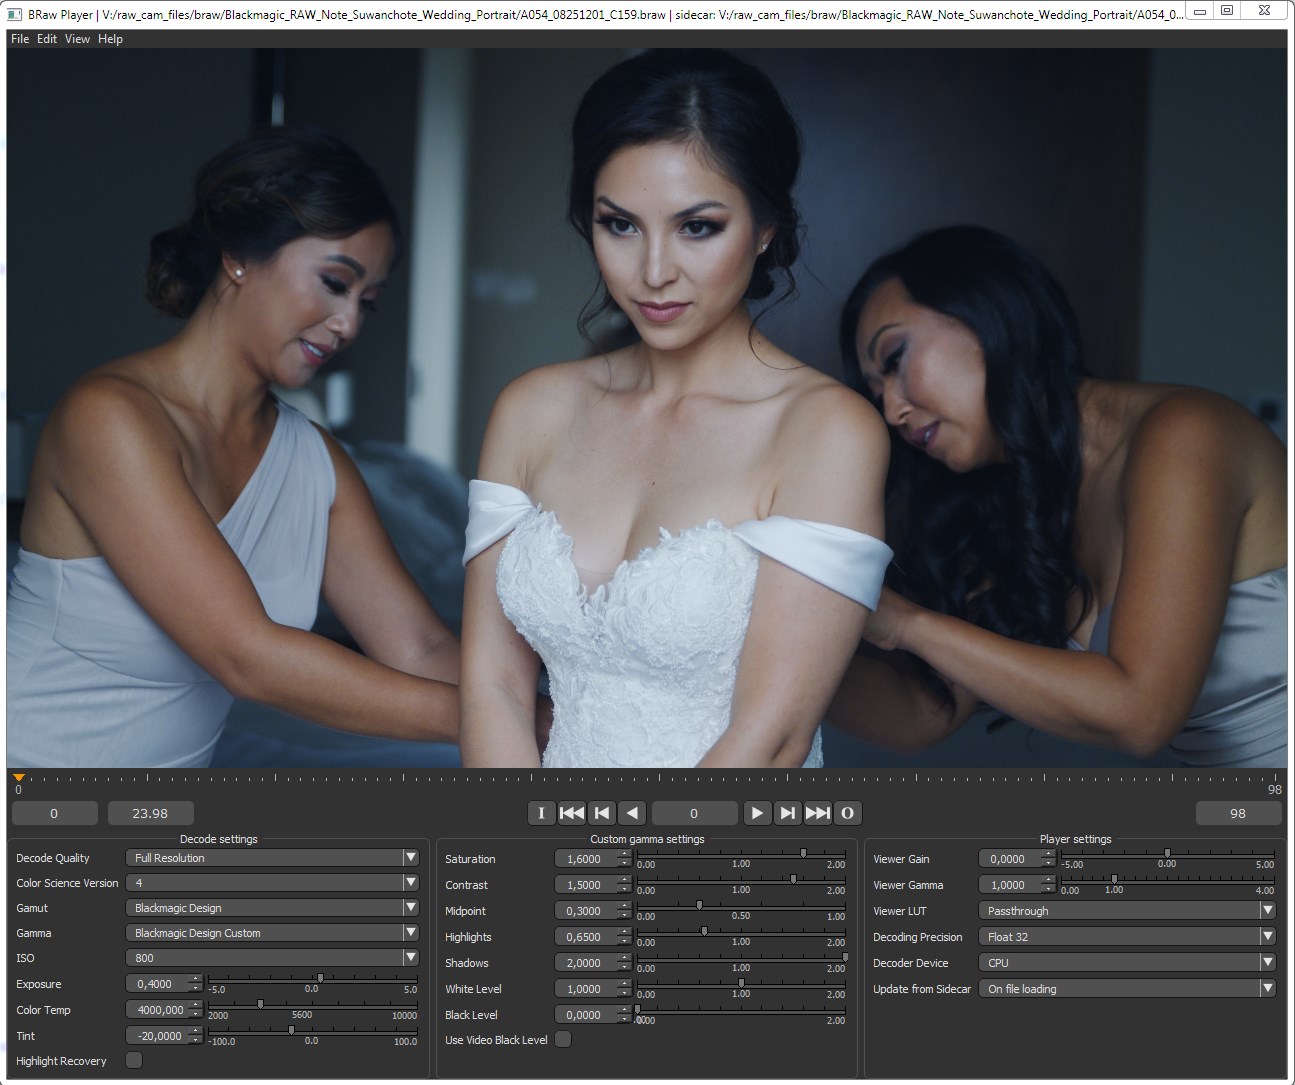
Task: Toggle the Highlight Recovery checkbox
Action: tap(134, 1060)
